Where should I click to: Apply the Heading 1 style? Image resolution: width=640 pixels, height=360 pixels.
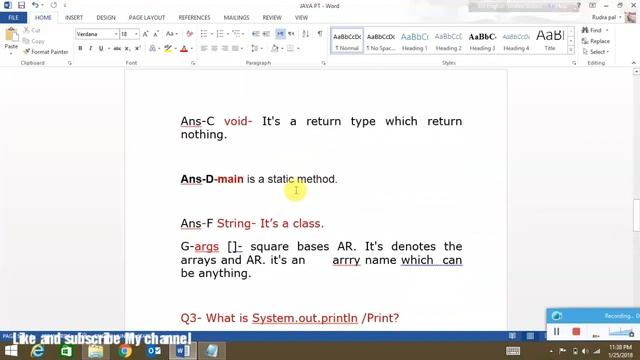click(415, 41)
